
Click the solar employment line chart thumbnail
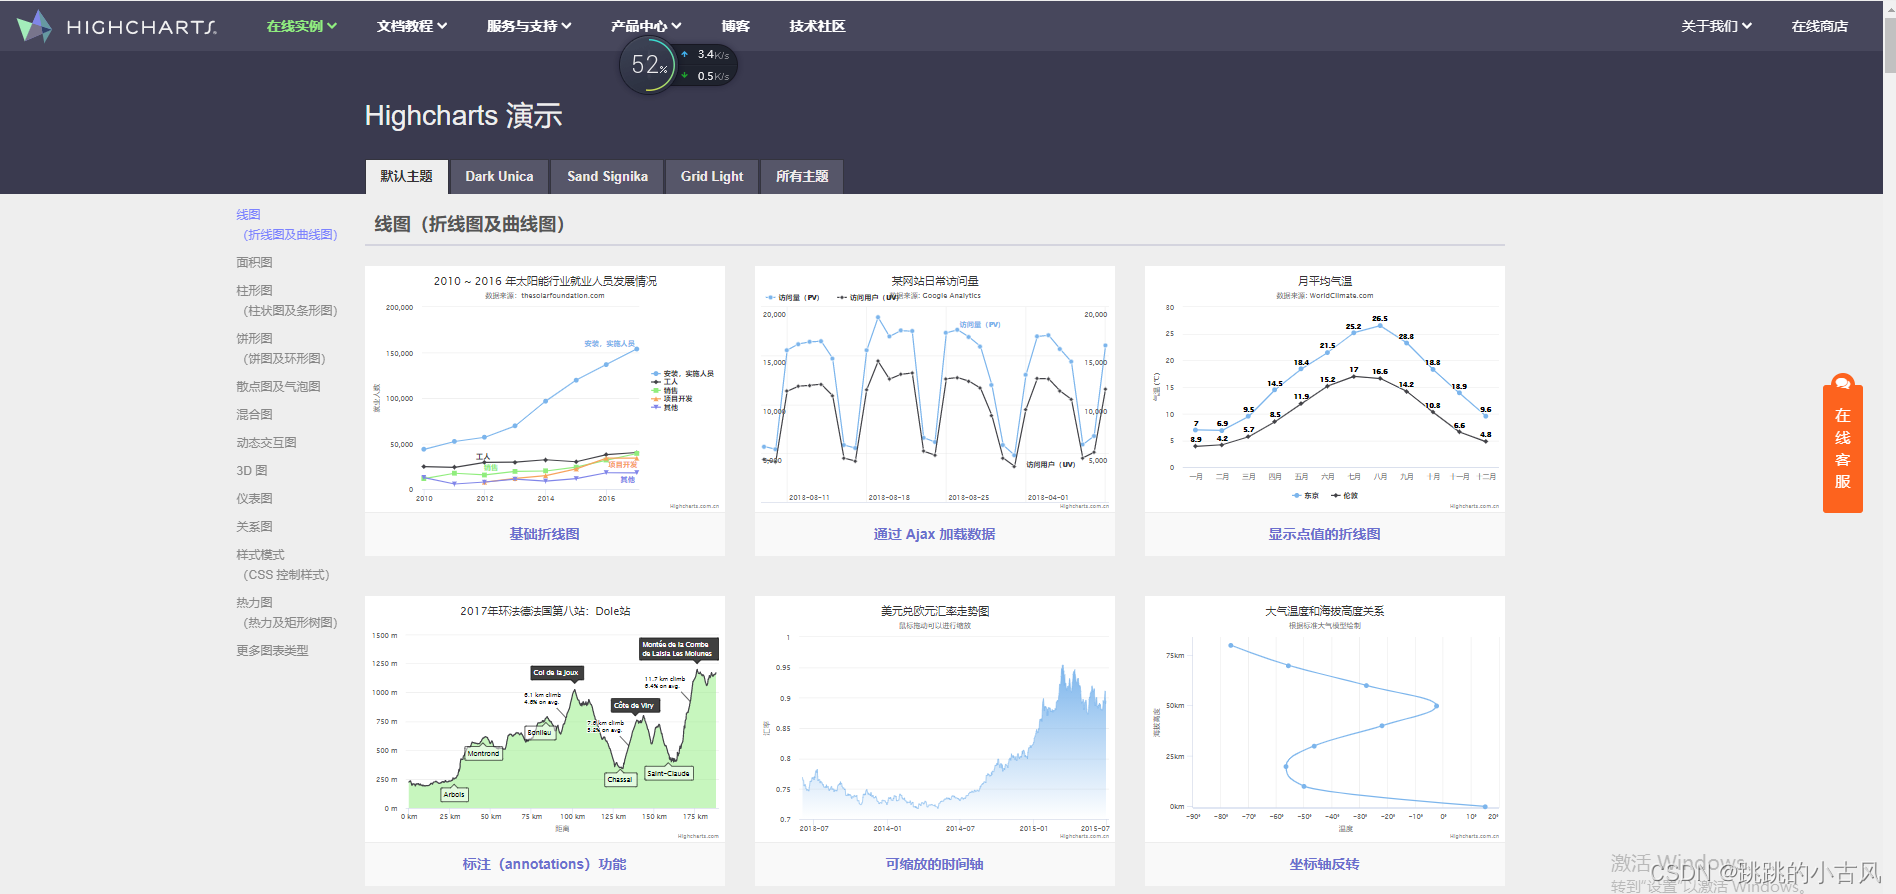click(x=545, y=389)
